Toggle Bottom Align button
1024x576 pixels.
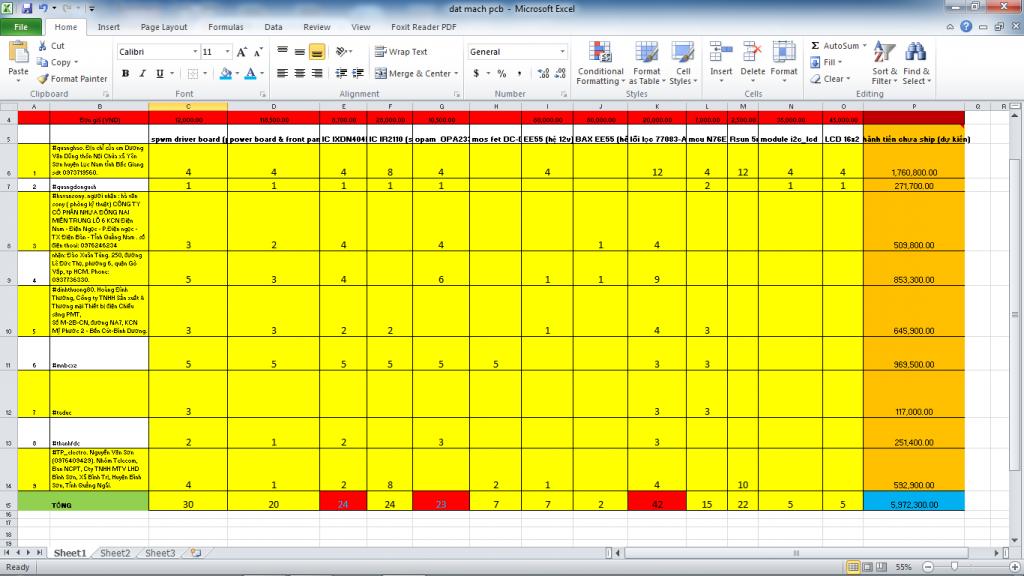tap(317, 52)
